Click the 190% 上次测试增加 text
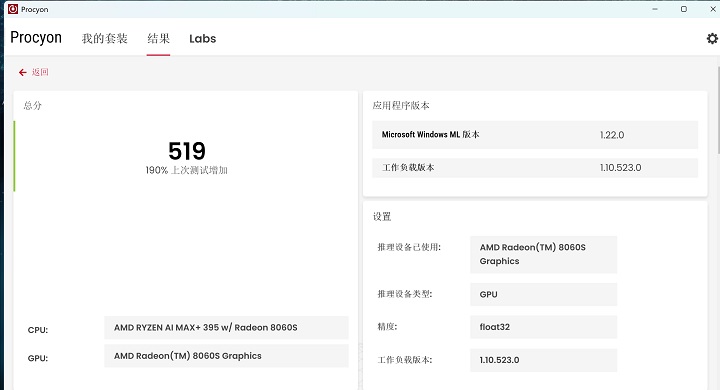Screen dimensions: 720x390 point(186,170)
